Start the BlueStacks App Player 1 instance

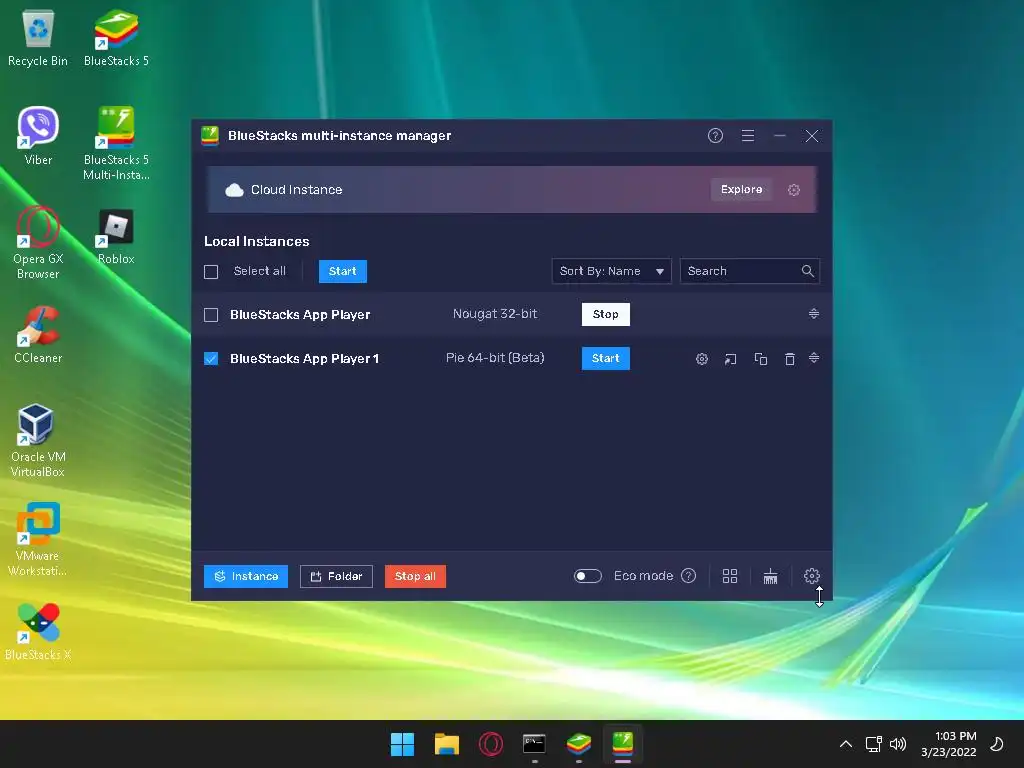pyautogui.click(x=605, y=358)
